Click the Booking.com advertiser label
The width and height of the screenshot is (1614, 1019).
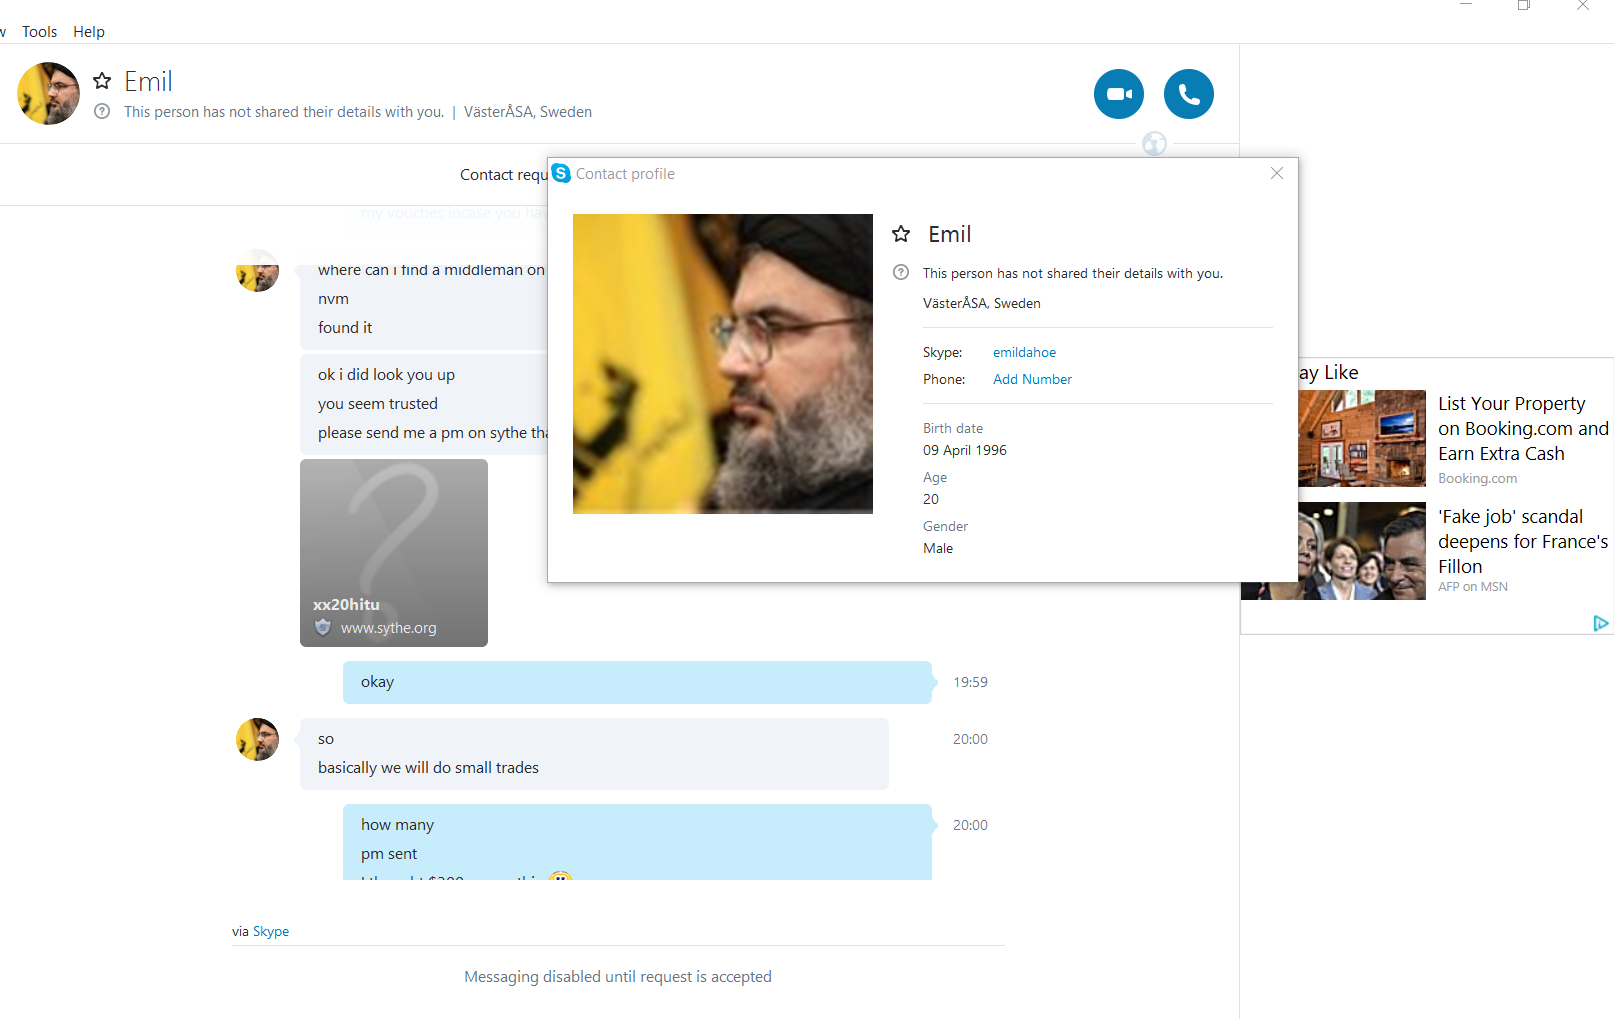click(1477, 479)
